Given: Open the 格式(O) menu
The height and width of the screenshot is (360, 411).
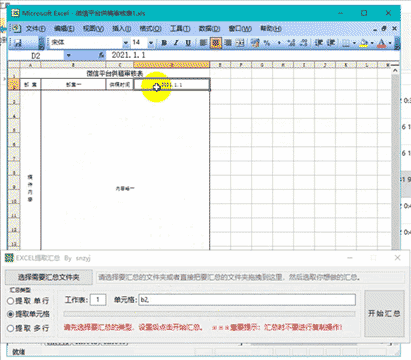Looking at the screenshot, I should coord(150,28).
